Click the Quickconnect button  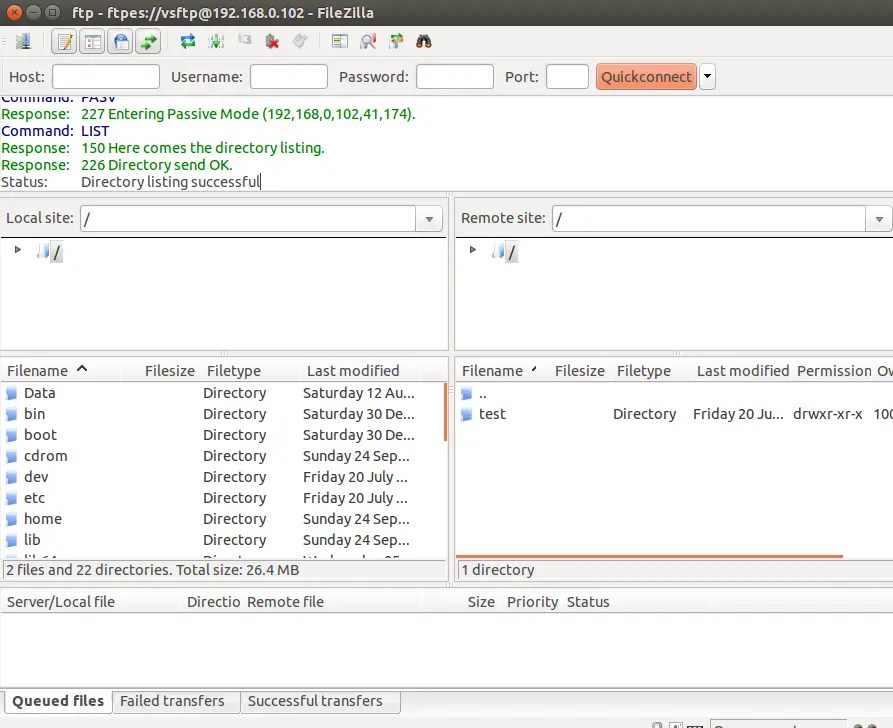click(646, 76)
